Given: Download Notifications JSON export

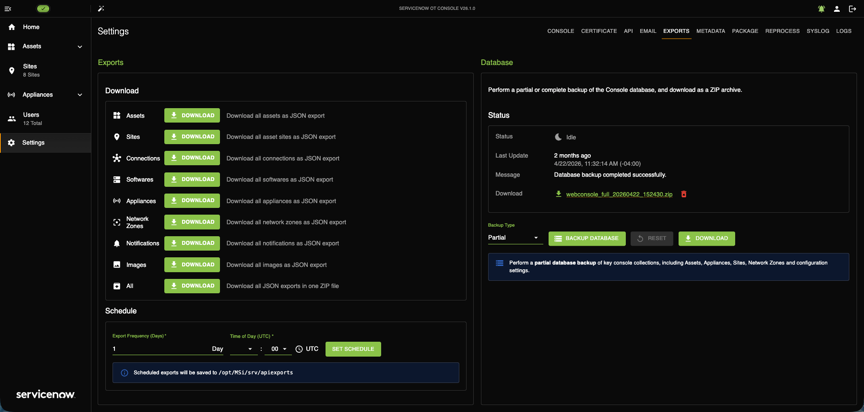Looking at the screenshot, I should coord(192,243).
